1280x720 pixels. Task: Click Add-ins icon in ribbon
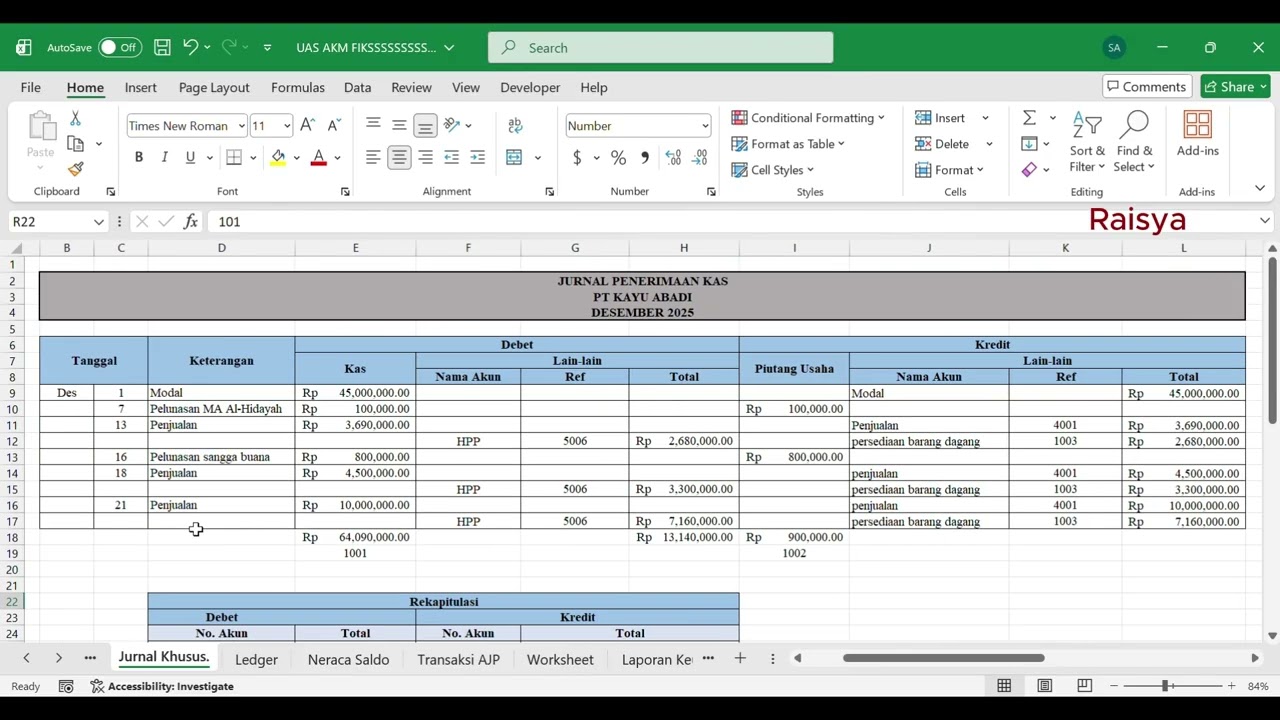click(1197, 134)
